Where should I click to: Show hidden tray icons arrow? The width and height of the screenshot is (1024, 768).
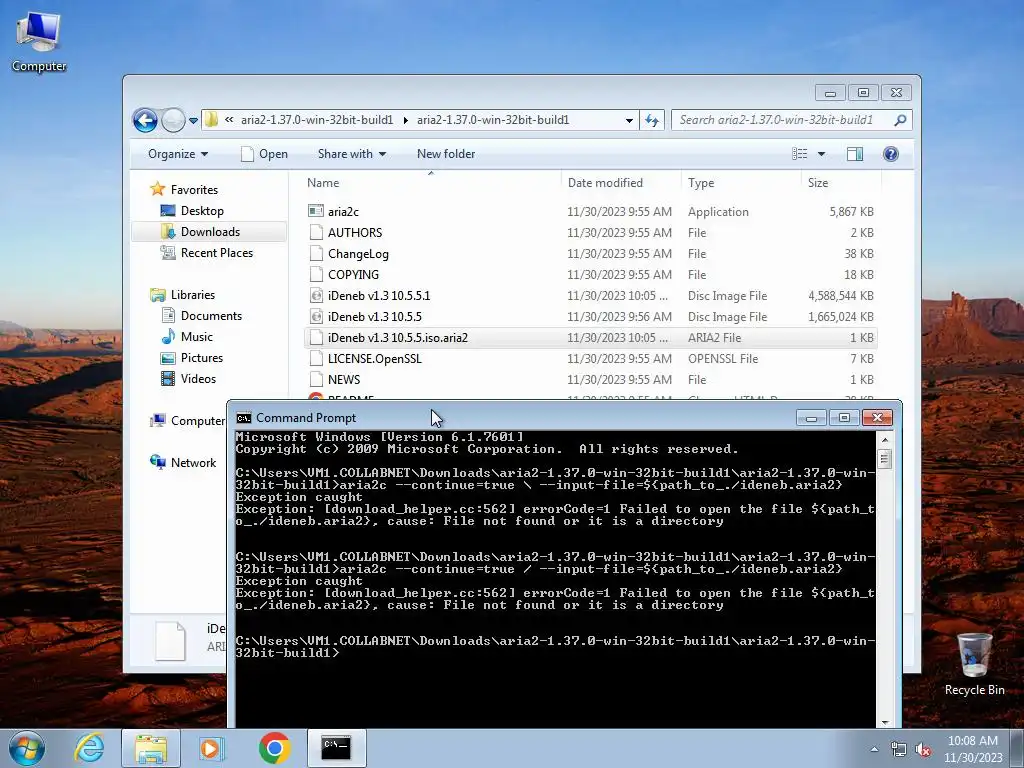coord(874,749)
